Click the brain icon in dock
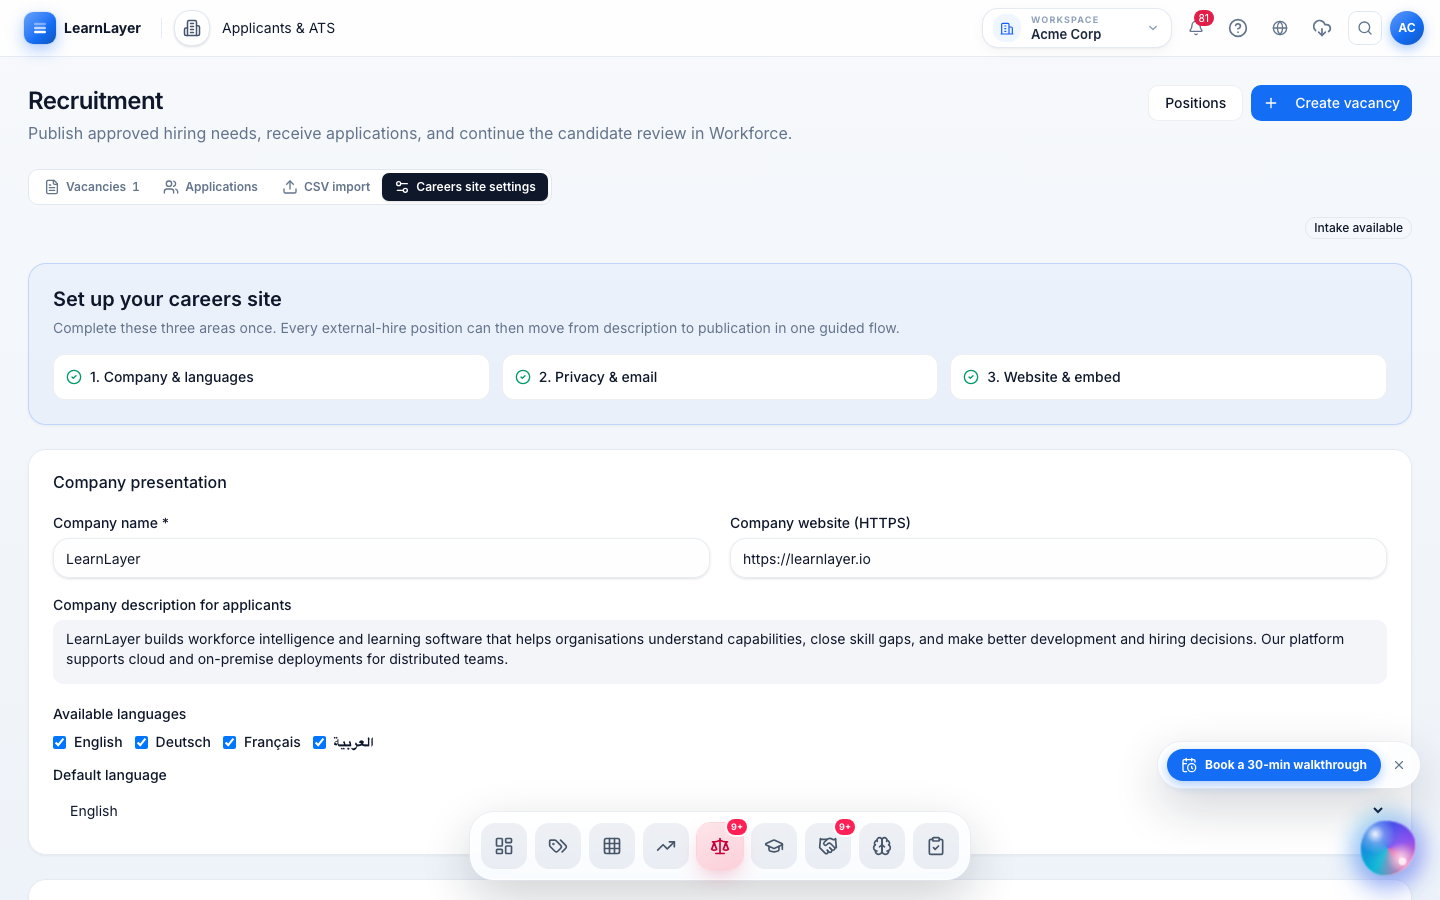 tap(882, 846)
